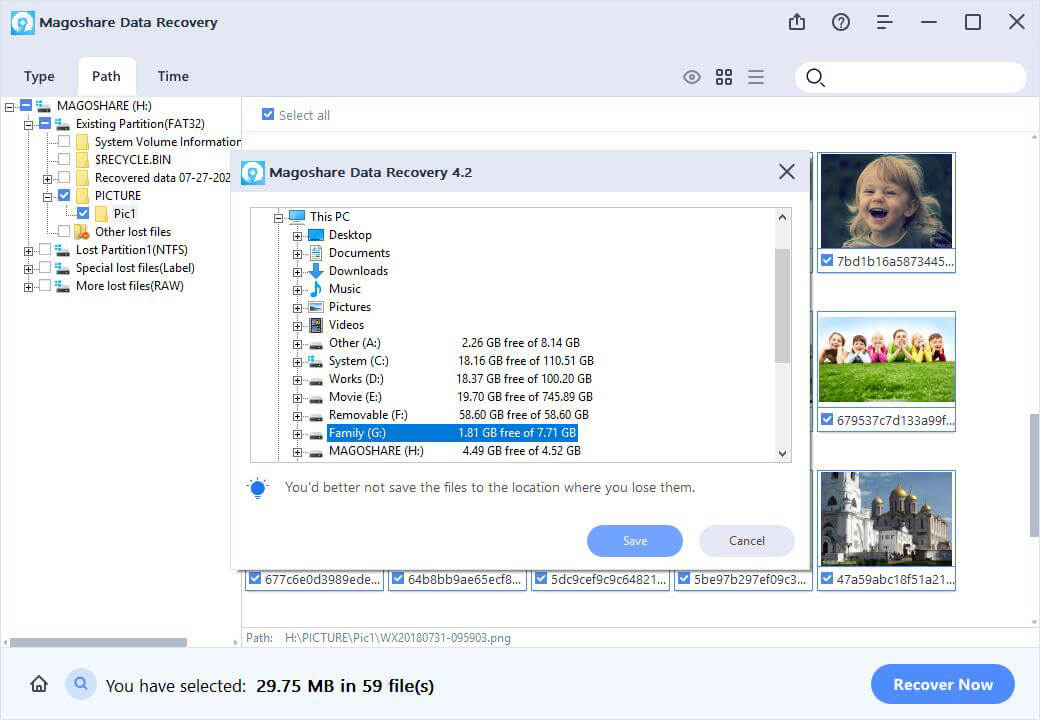Click the Other lost files folder icon
This screenshot has width=1040, height=720.
click(82, 231)
